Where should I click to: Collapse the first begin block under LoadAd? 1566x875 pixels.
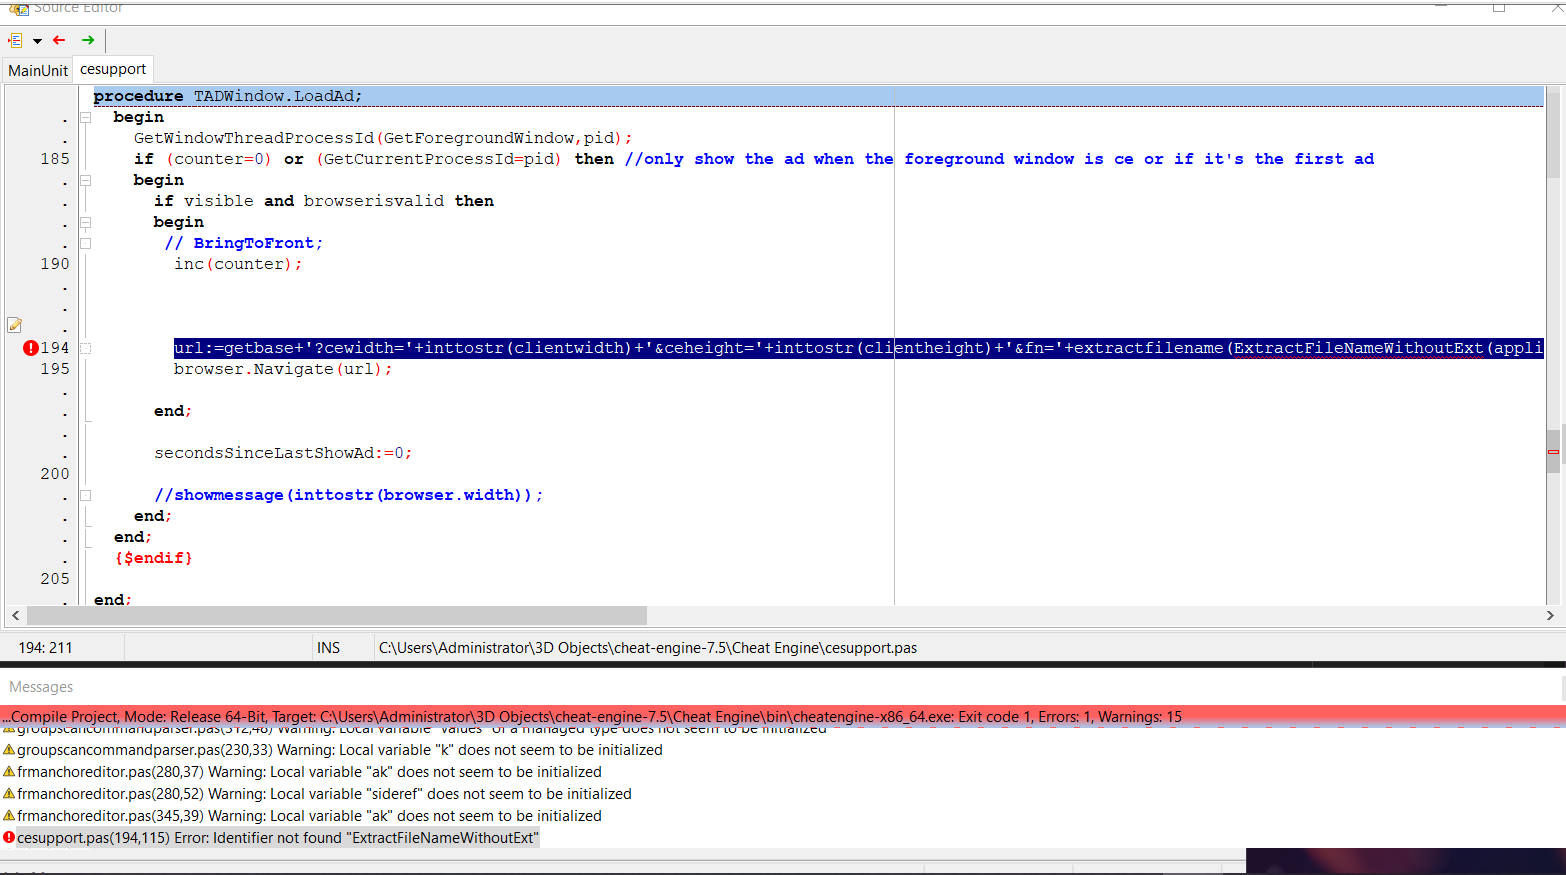pos(86,117)
